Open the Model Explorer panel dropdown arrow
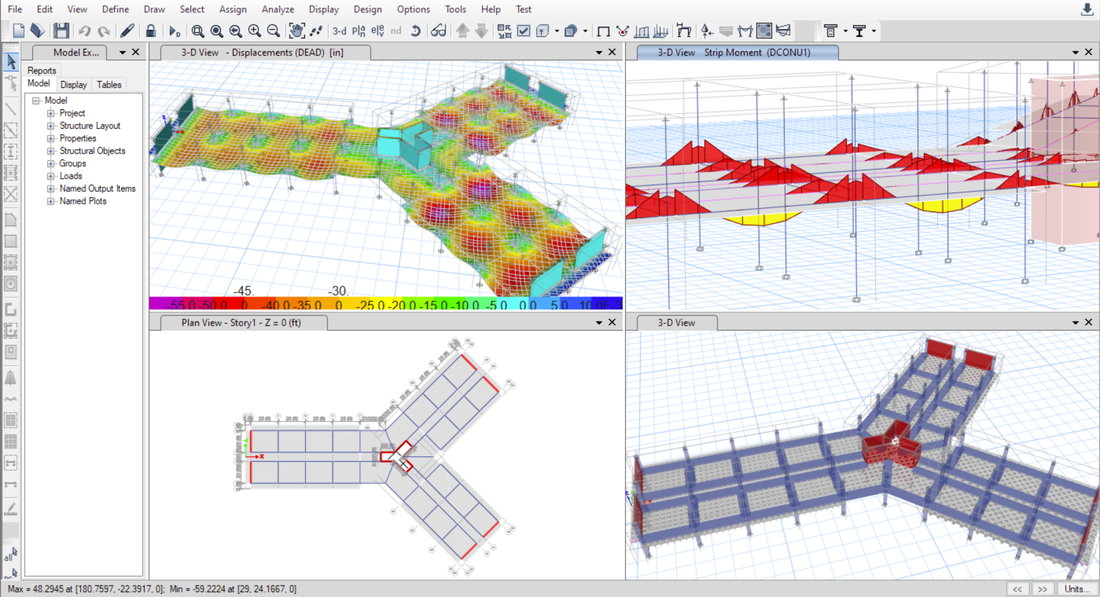 [123, 52]
